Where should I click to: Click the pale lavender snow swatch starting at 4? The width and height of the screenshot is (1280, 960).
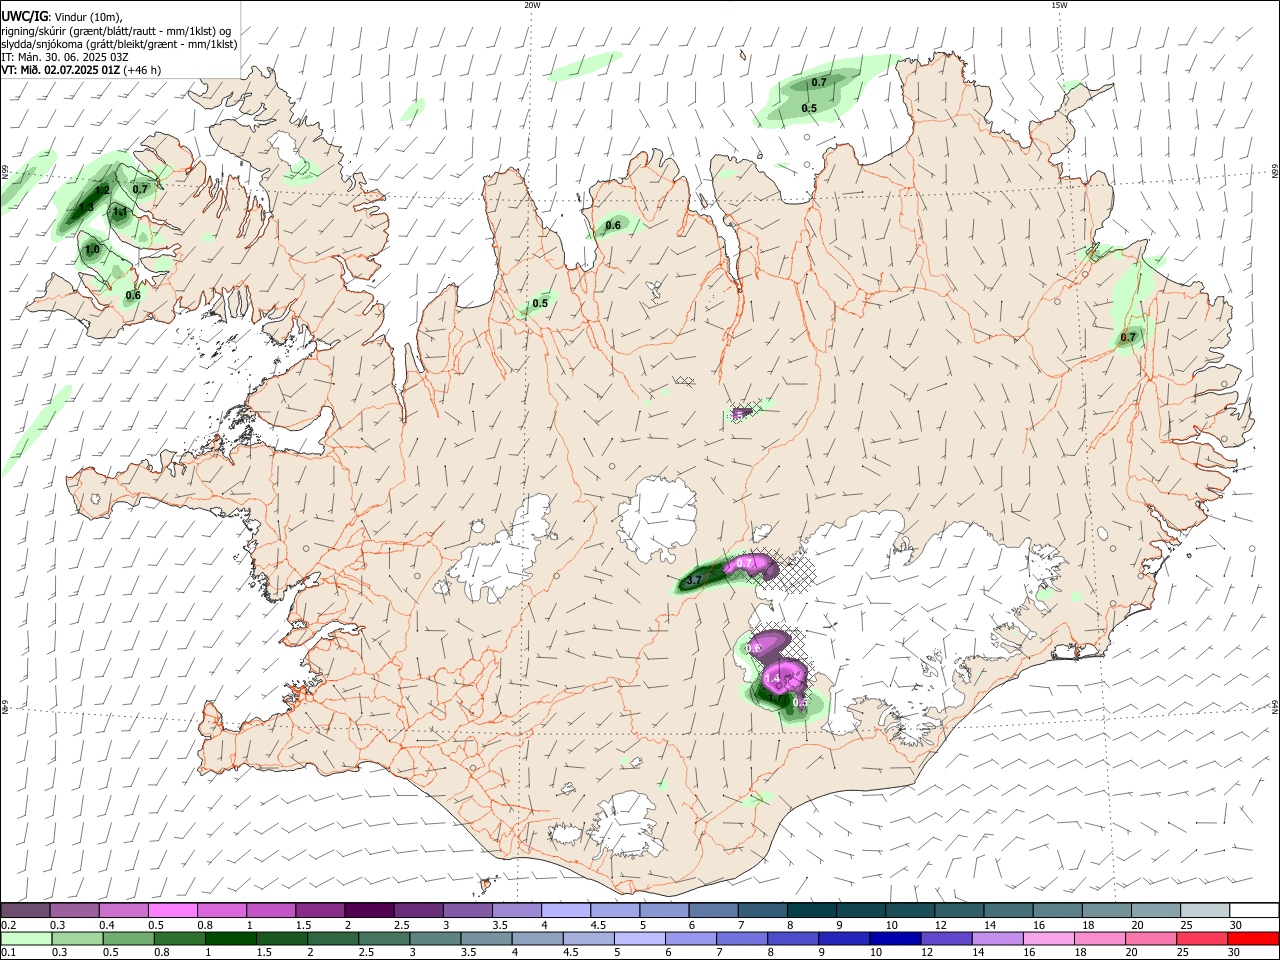564,911
